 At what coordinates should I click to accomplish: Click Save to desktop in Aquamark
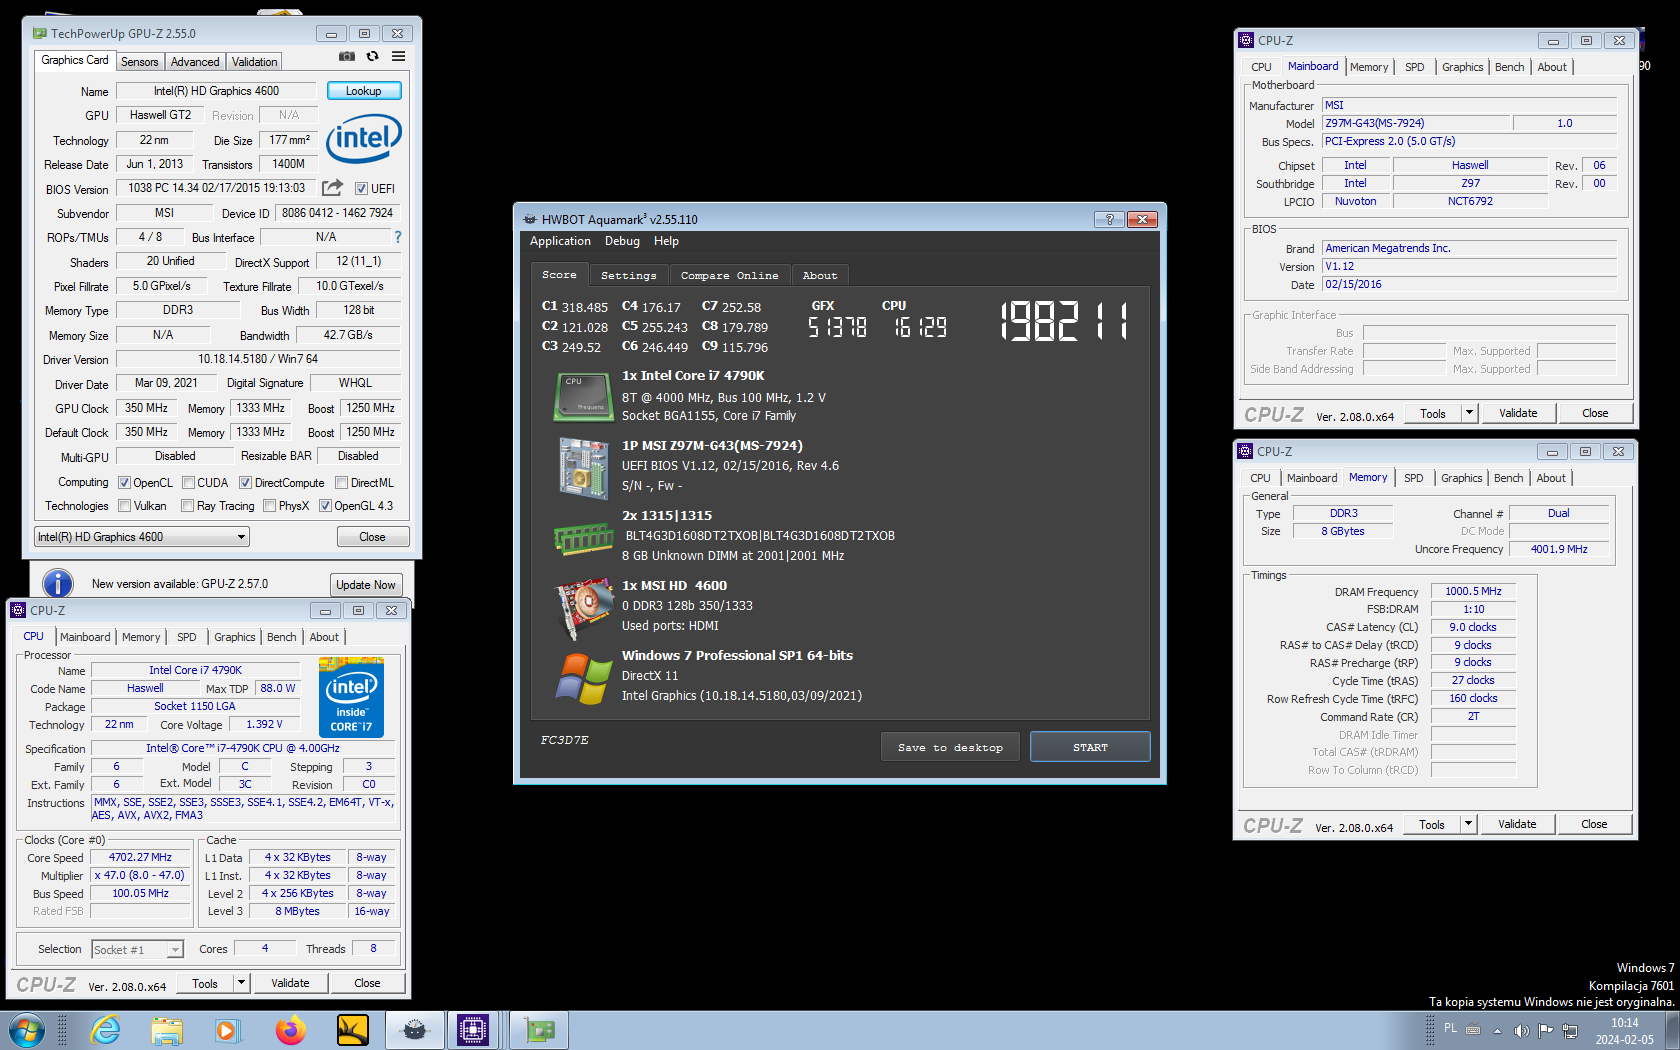pyautogui.click(x=950, y=747)
